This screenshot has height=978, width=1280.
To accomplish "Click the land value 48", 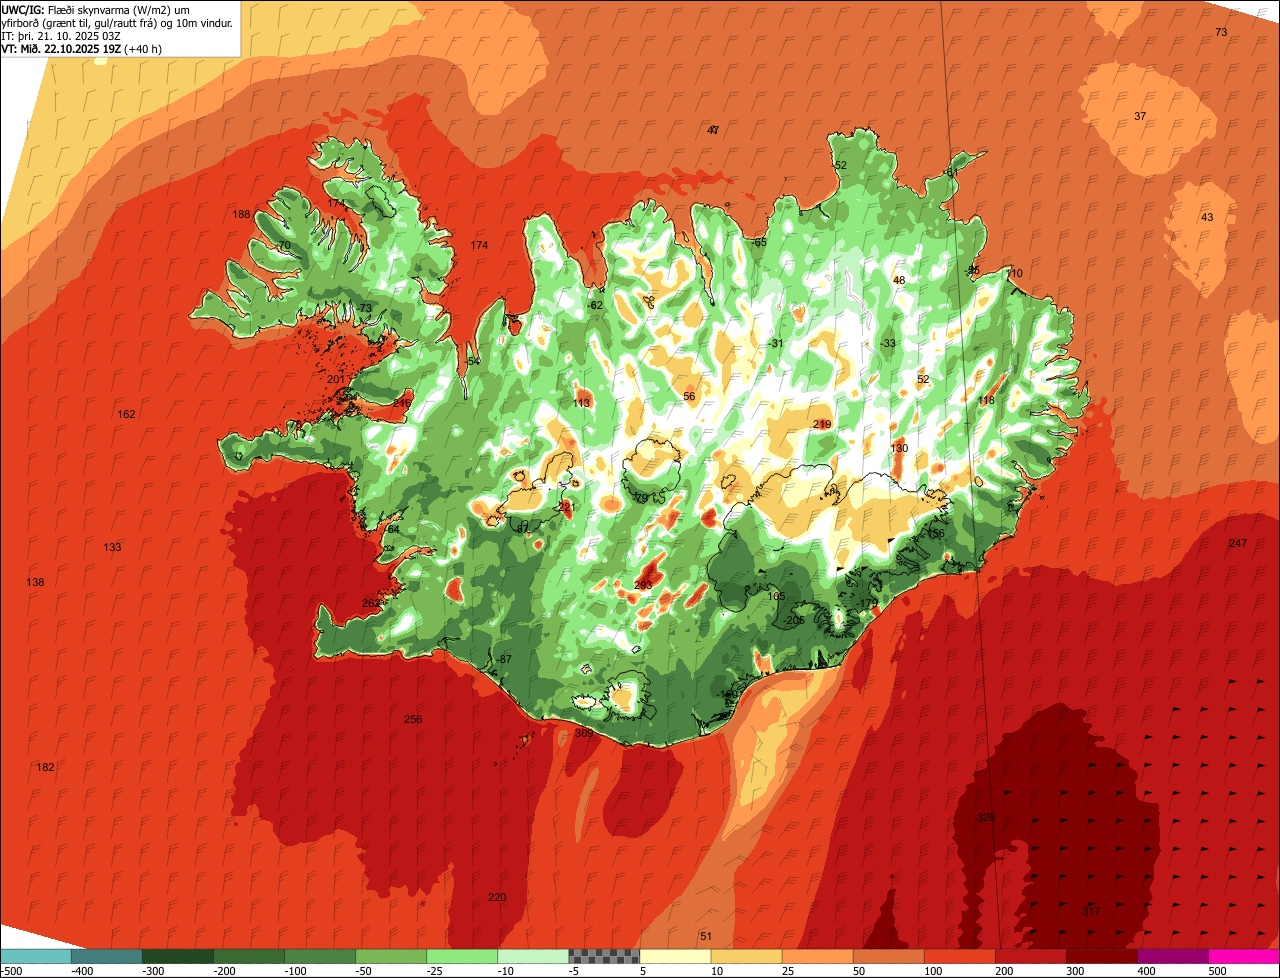I will pos(899,280).
